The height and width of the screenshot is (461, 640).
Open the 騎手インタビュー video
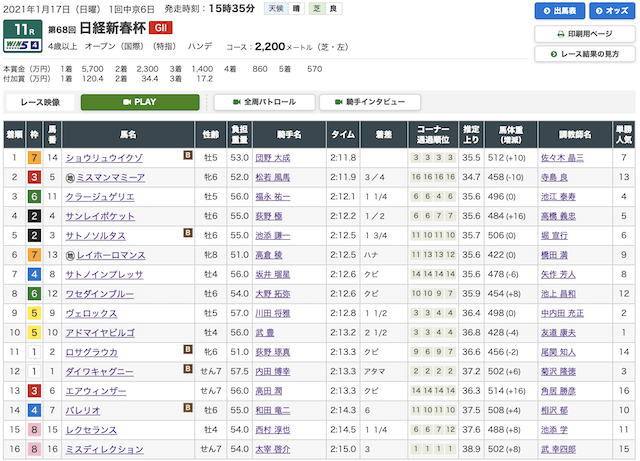(x=370, y=102)
